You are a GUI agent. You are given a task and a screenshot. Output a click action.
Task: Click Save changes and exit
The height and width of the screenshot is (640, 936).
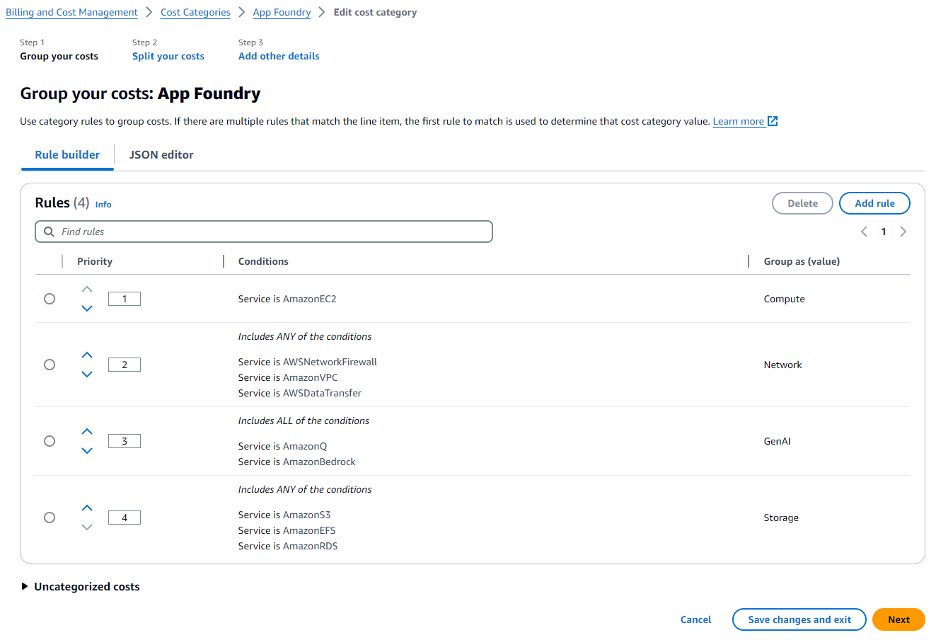click(798, 619)
